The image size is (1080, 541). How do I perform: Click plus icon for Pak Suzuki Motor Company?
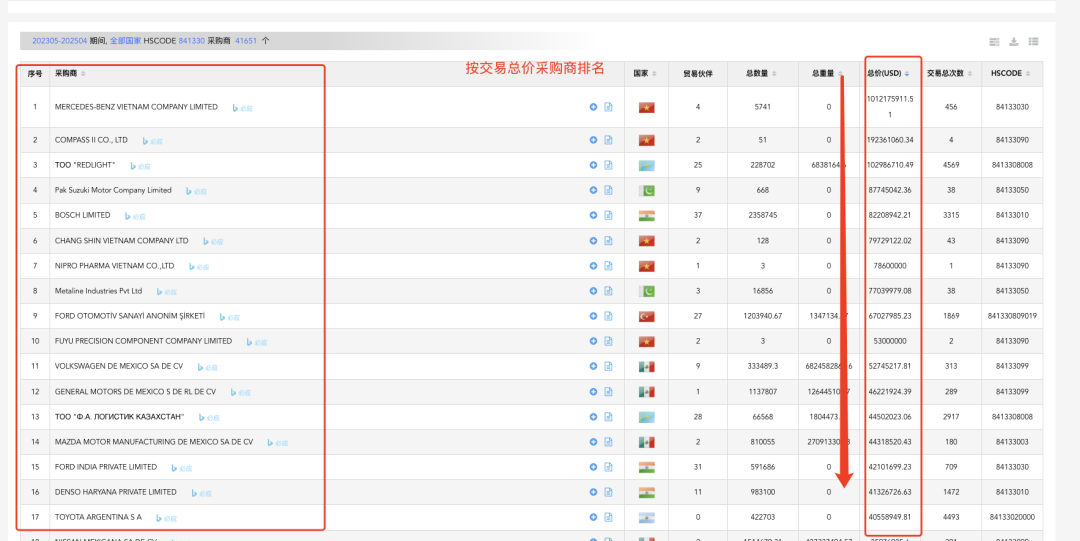pos(593,190)
